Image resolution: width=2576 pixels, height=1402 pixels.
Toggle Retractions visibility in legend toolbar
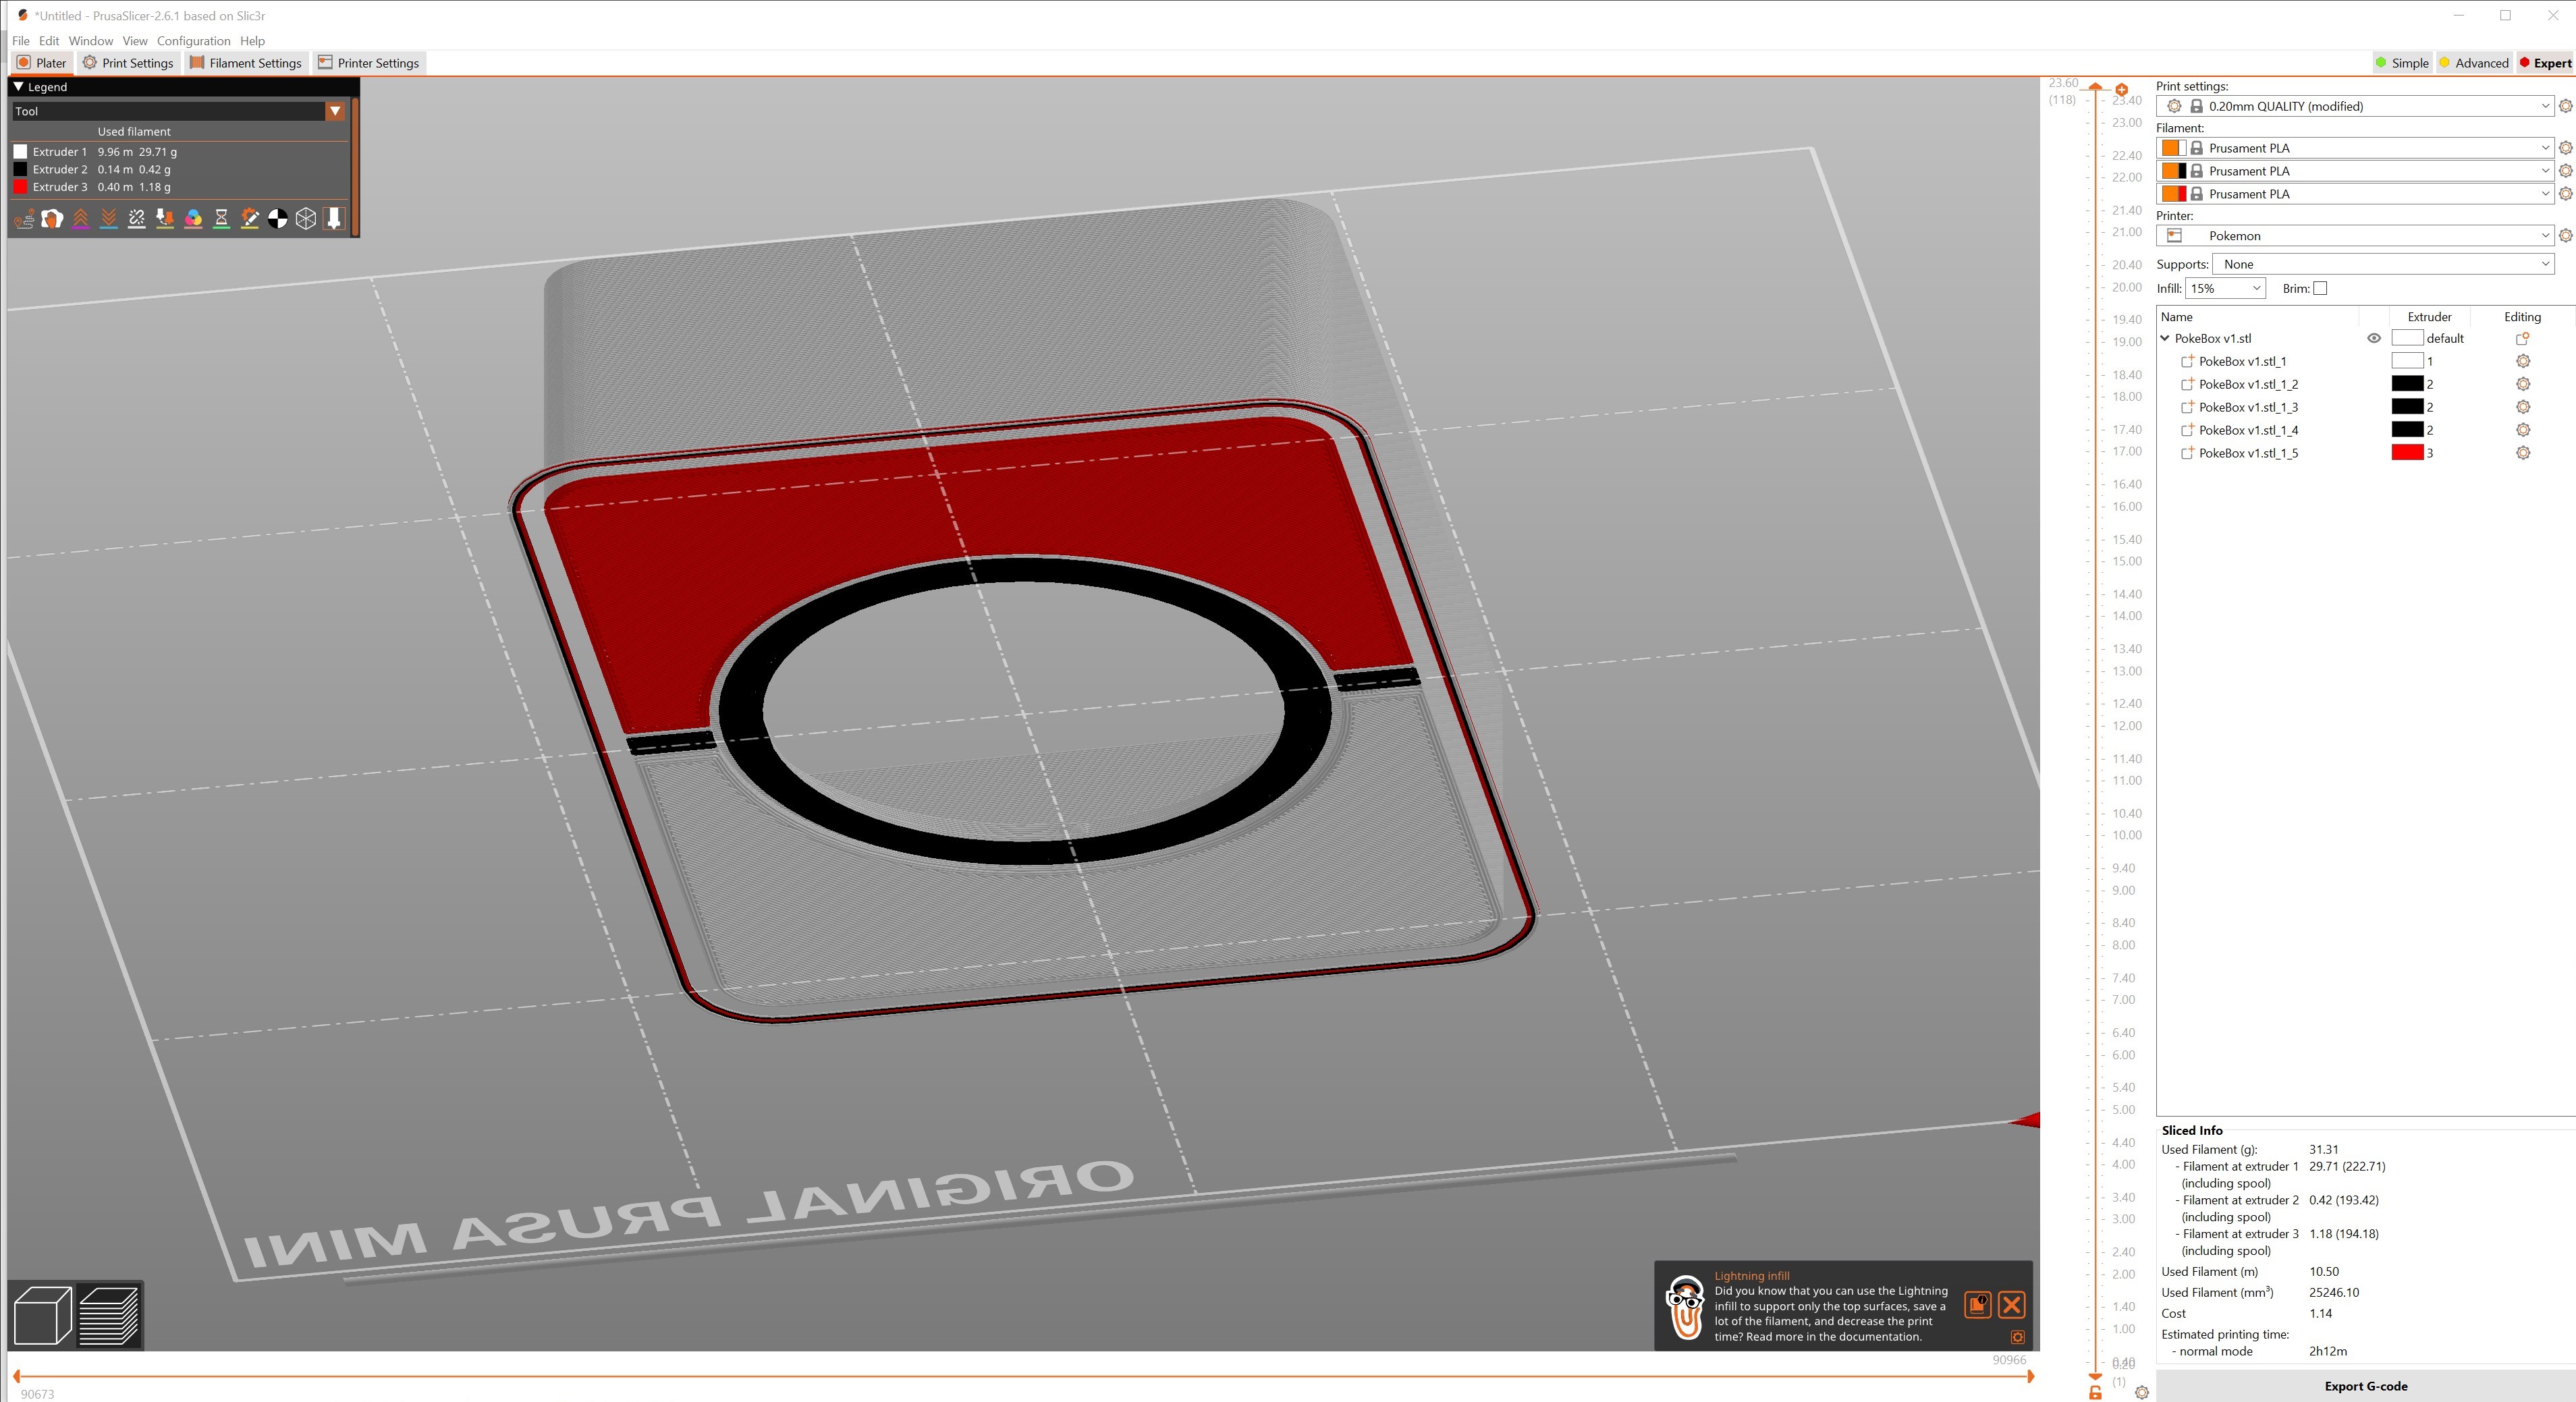(80, 218)
